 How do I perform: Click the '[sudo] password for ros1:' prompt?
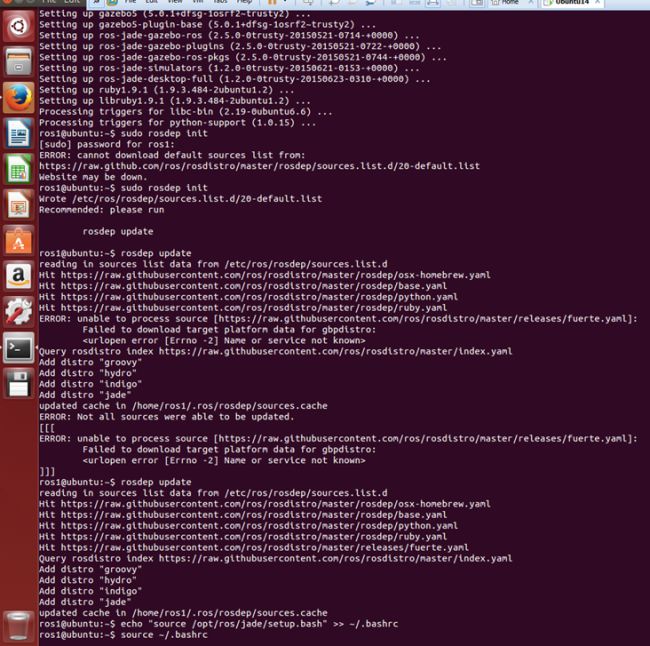click(x=107, y=144)
